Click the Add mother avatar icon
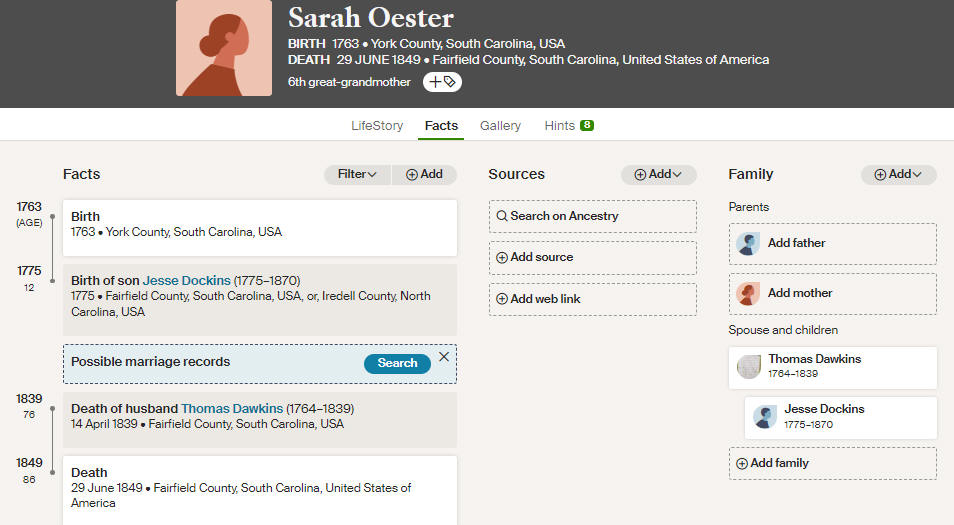The image size is (954, 525). tap(748, 294)
